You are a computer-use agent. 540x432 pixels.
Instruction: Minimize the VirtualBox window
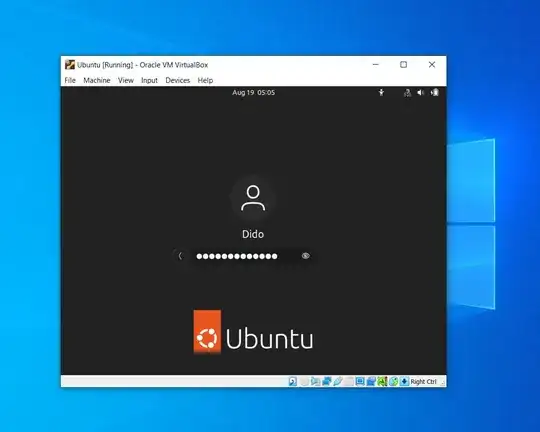point(376,64)
